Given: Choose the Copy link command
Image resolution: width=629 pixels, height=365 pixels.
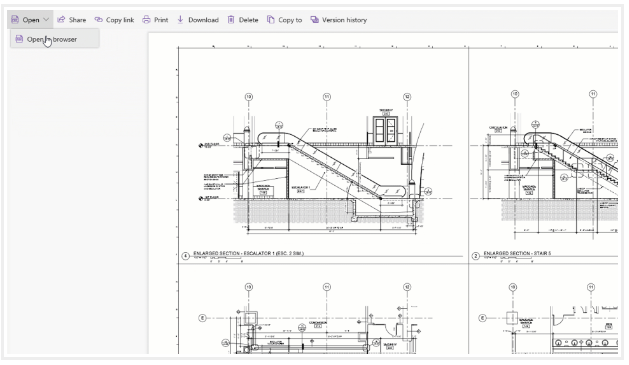Looking at the screenshot, I should click(x=114, y=19).
